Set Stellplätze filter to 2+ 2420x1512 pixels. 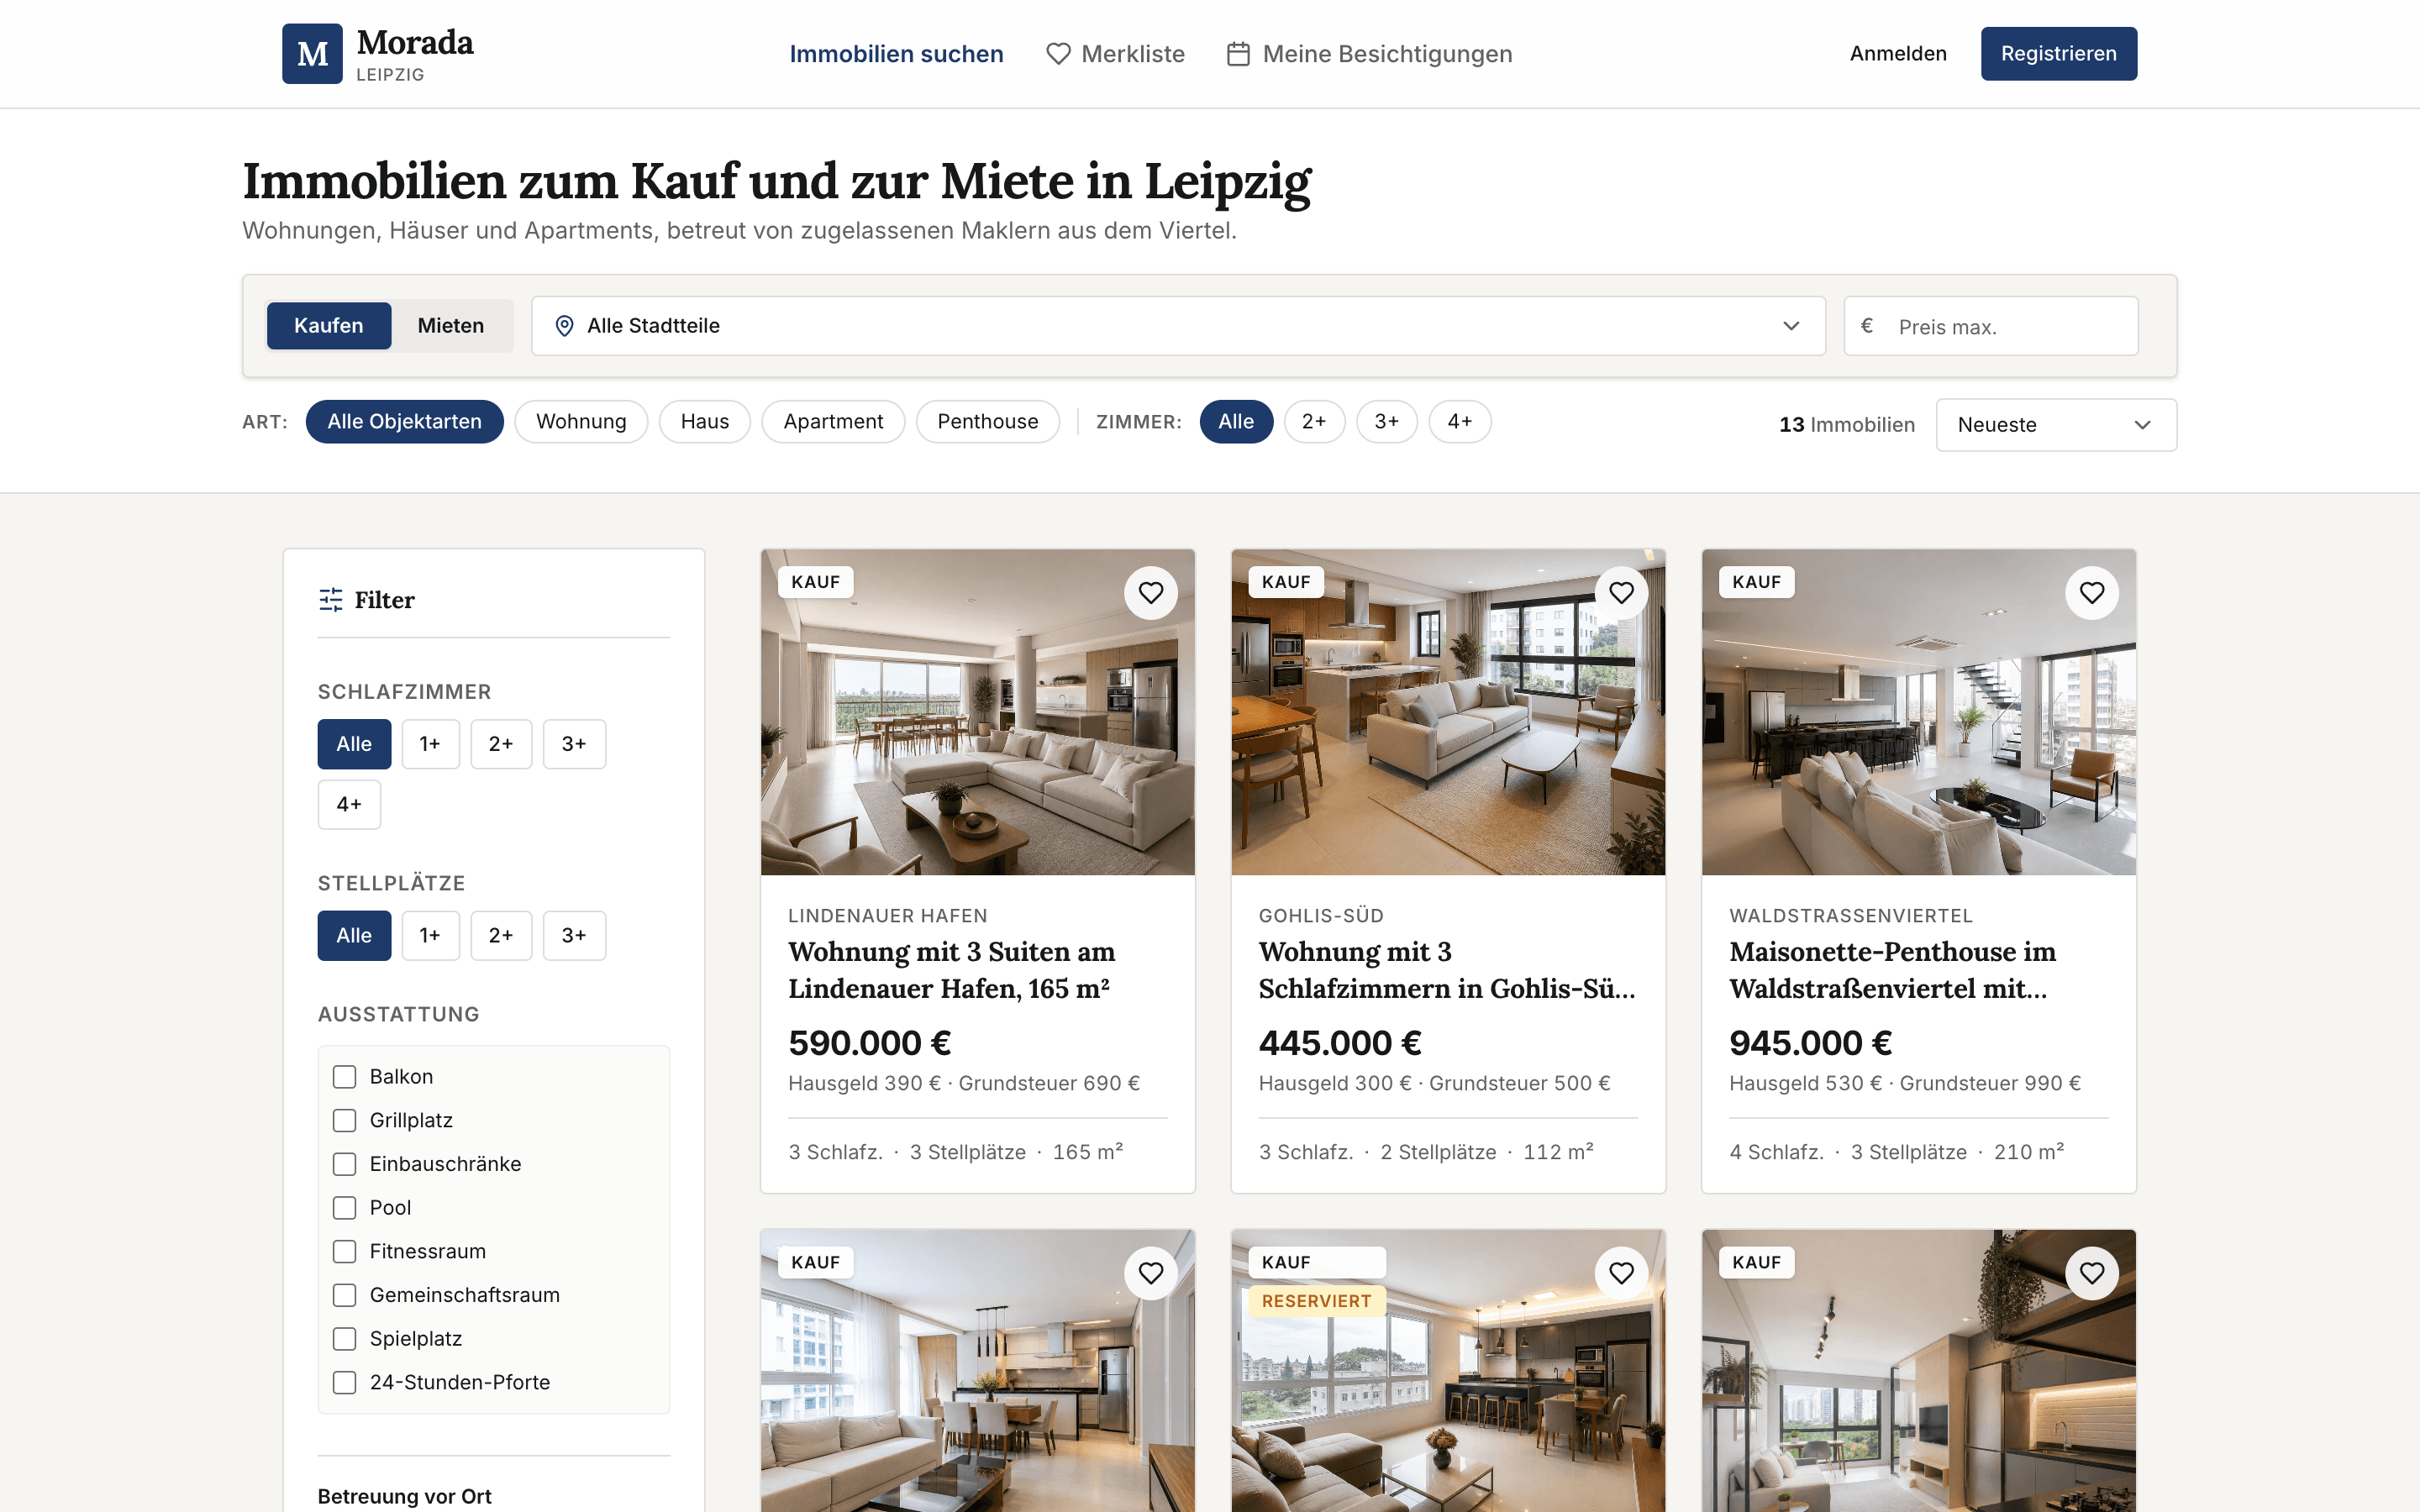[x=501, y=936]
